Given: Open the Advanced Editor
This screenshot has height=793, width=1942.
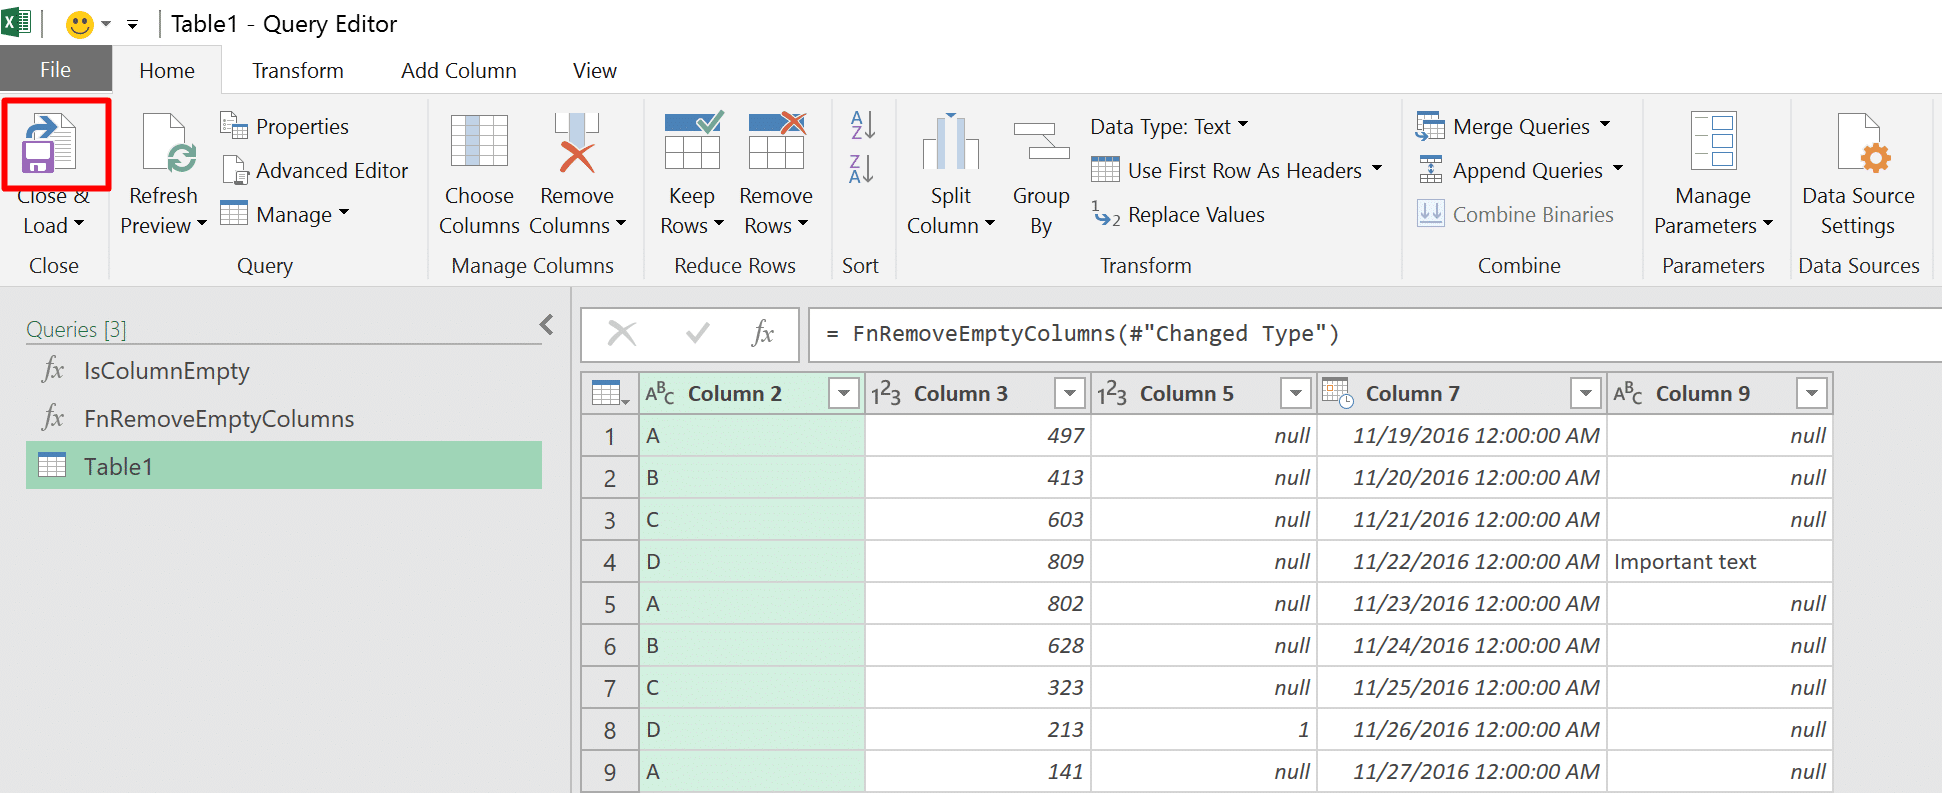Looking at the screenshot, I should coord(314,171).
